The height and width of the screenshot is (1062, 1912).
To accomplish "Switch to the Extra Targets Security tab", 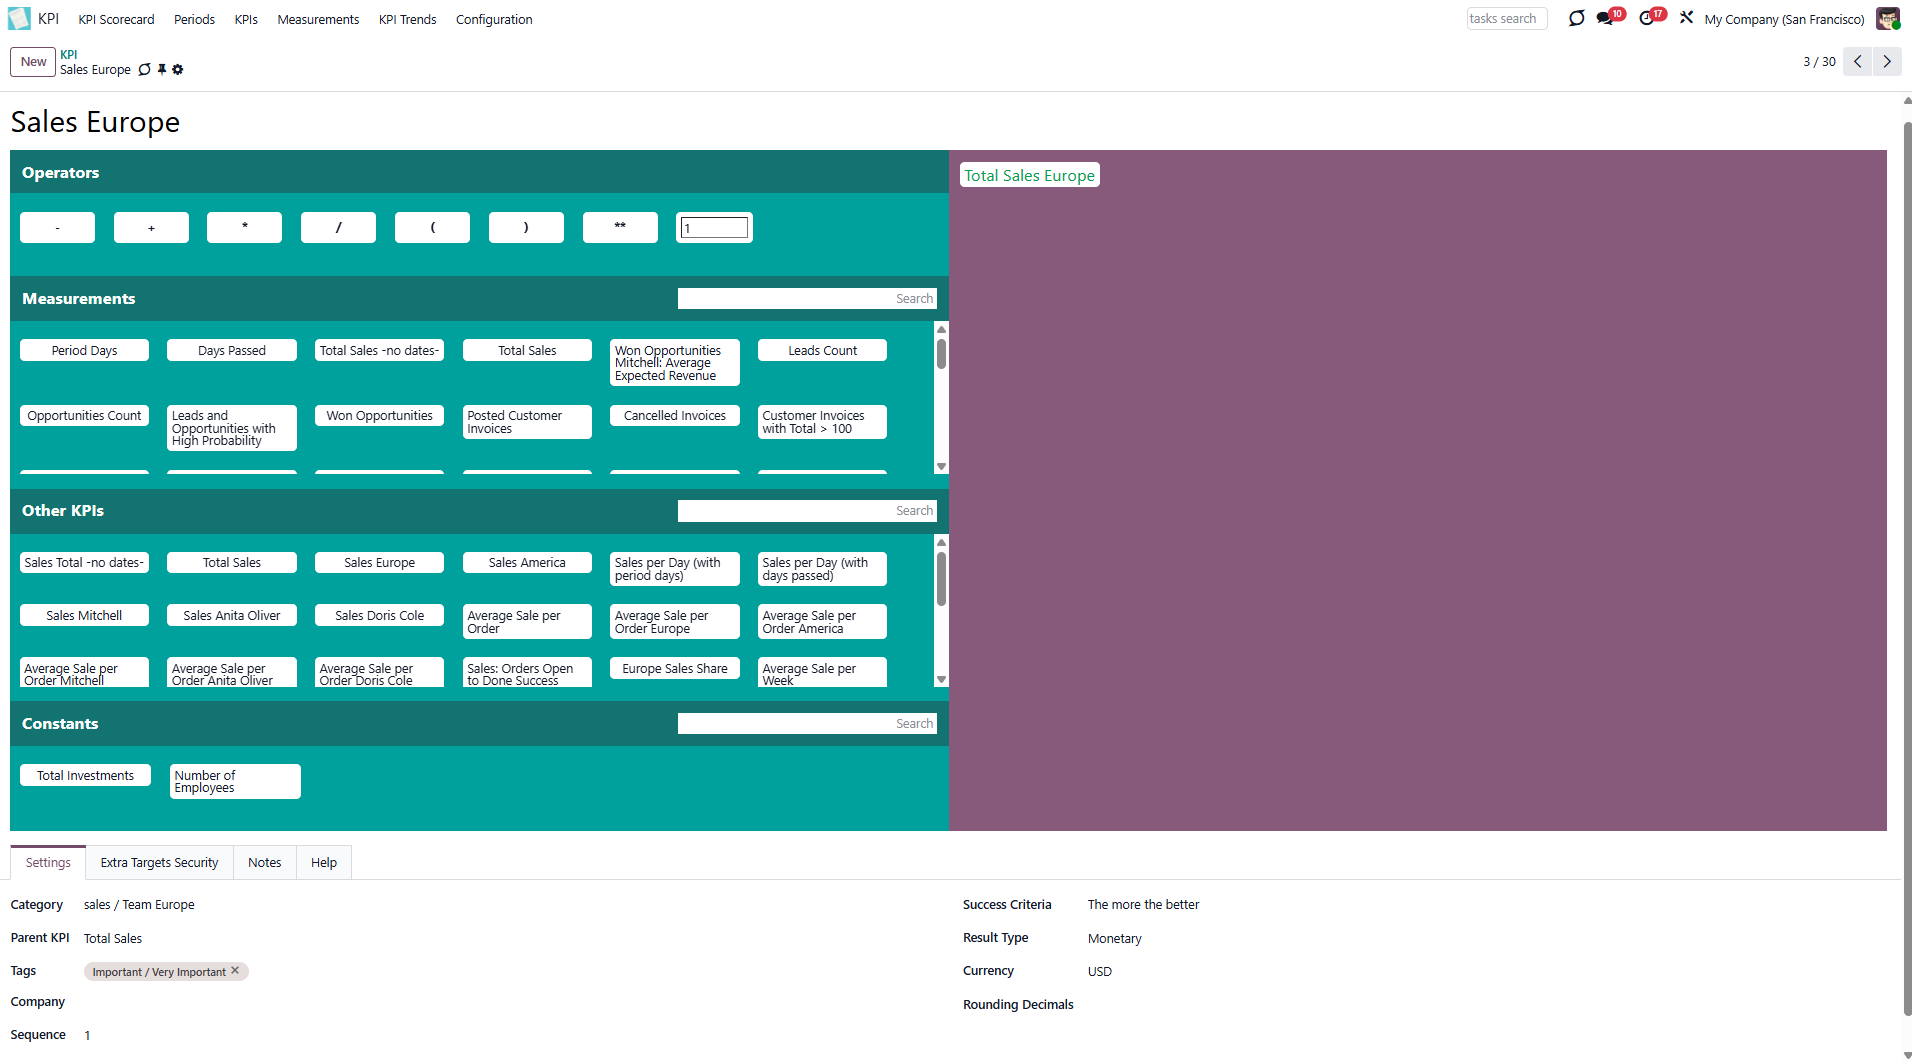I will click(x=159, y=863).
